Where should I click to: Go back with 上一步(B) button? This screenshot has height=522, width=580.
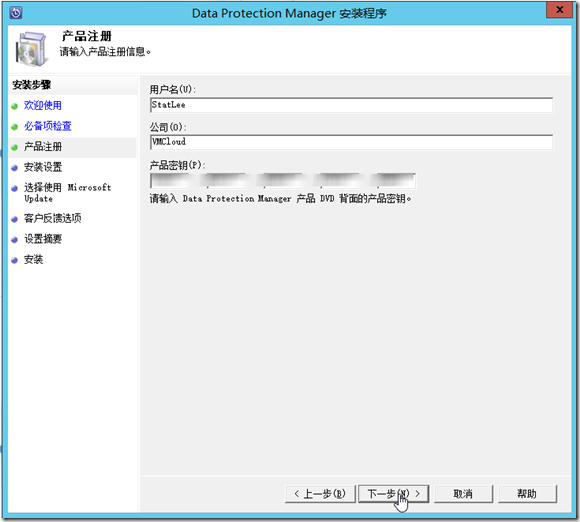(320, 494)
